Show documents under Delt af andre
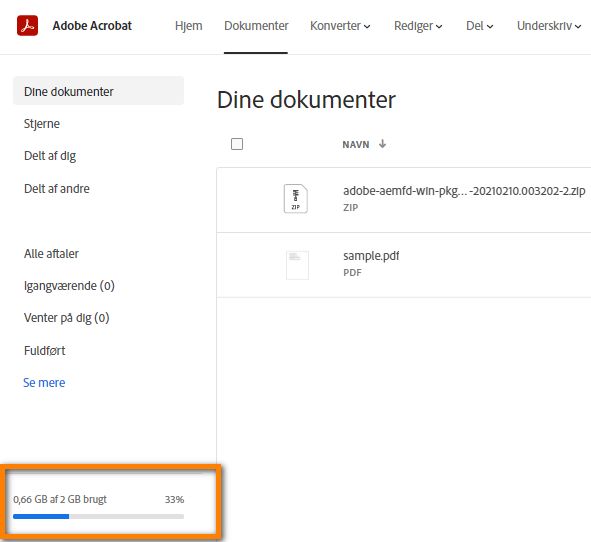 pyautogui.click(x=57, y=188)
